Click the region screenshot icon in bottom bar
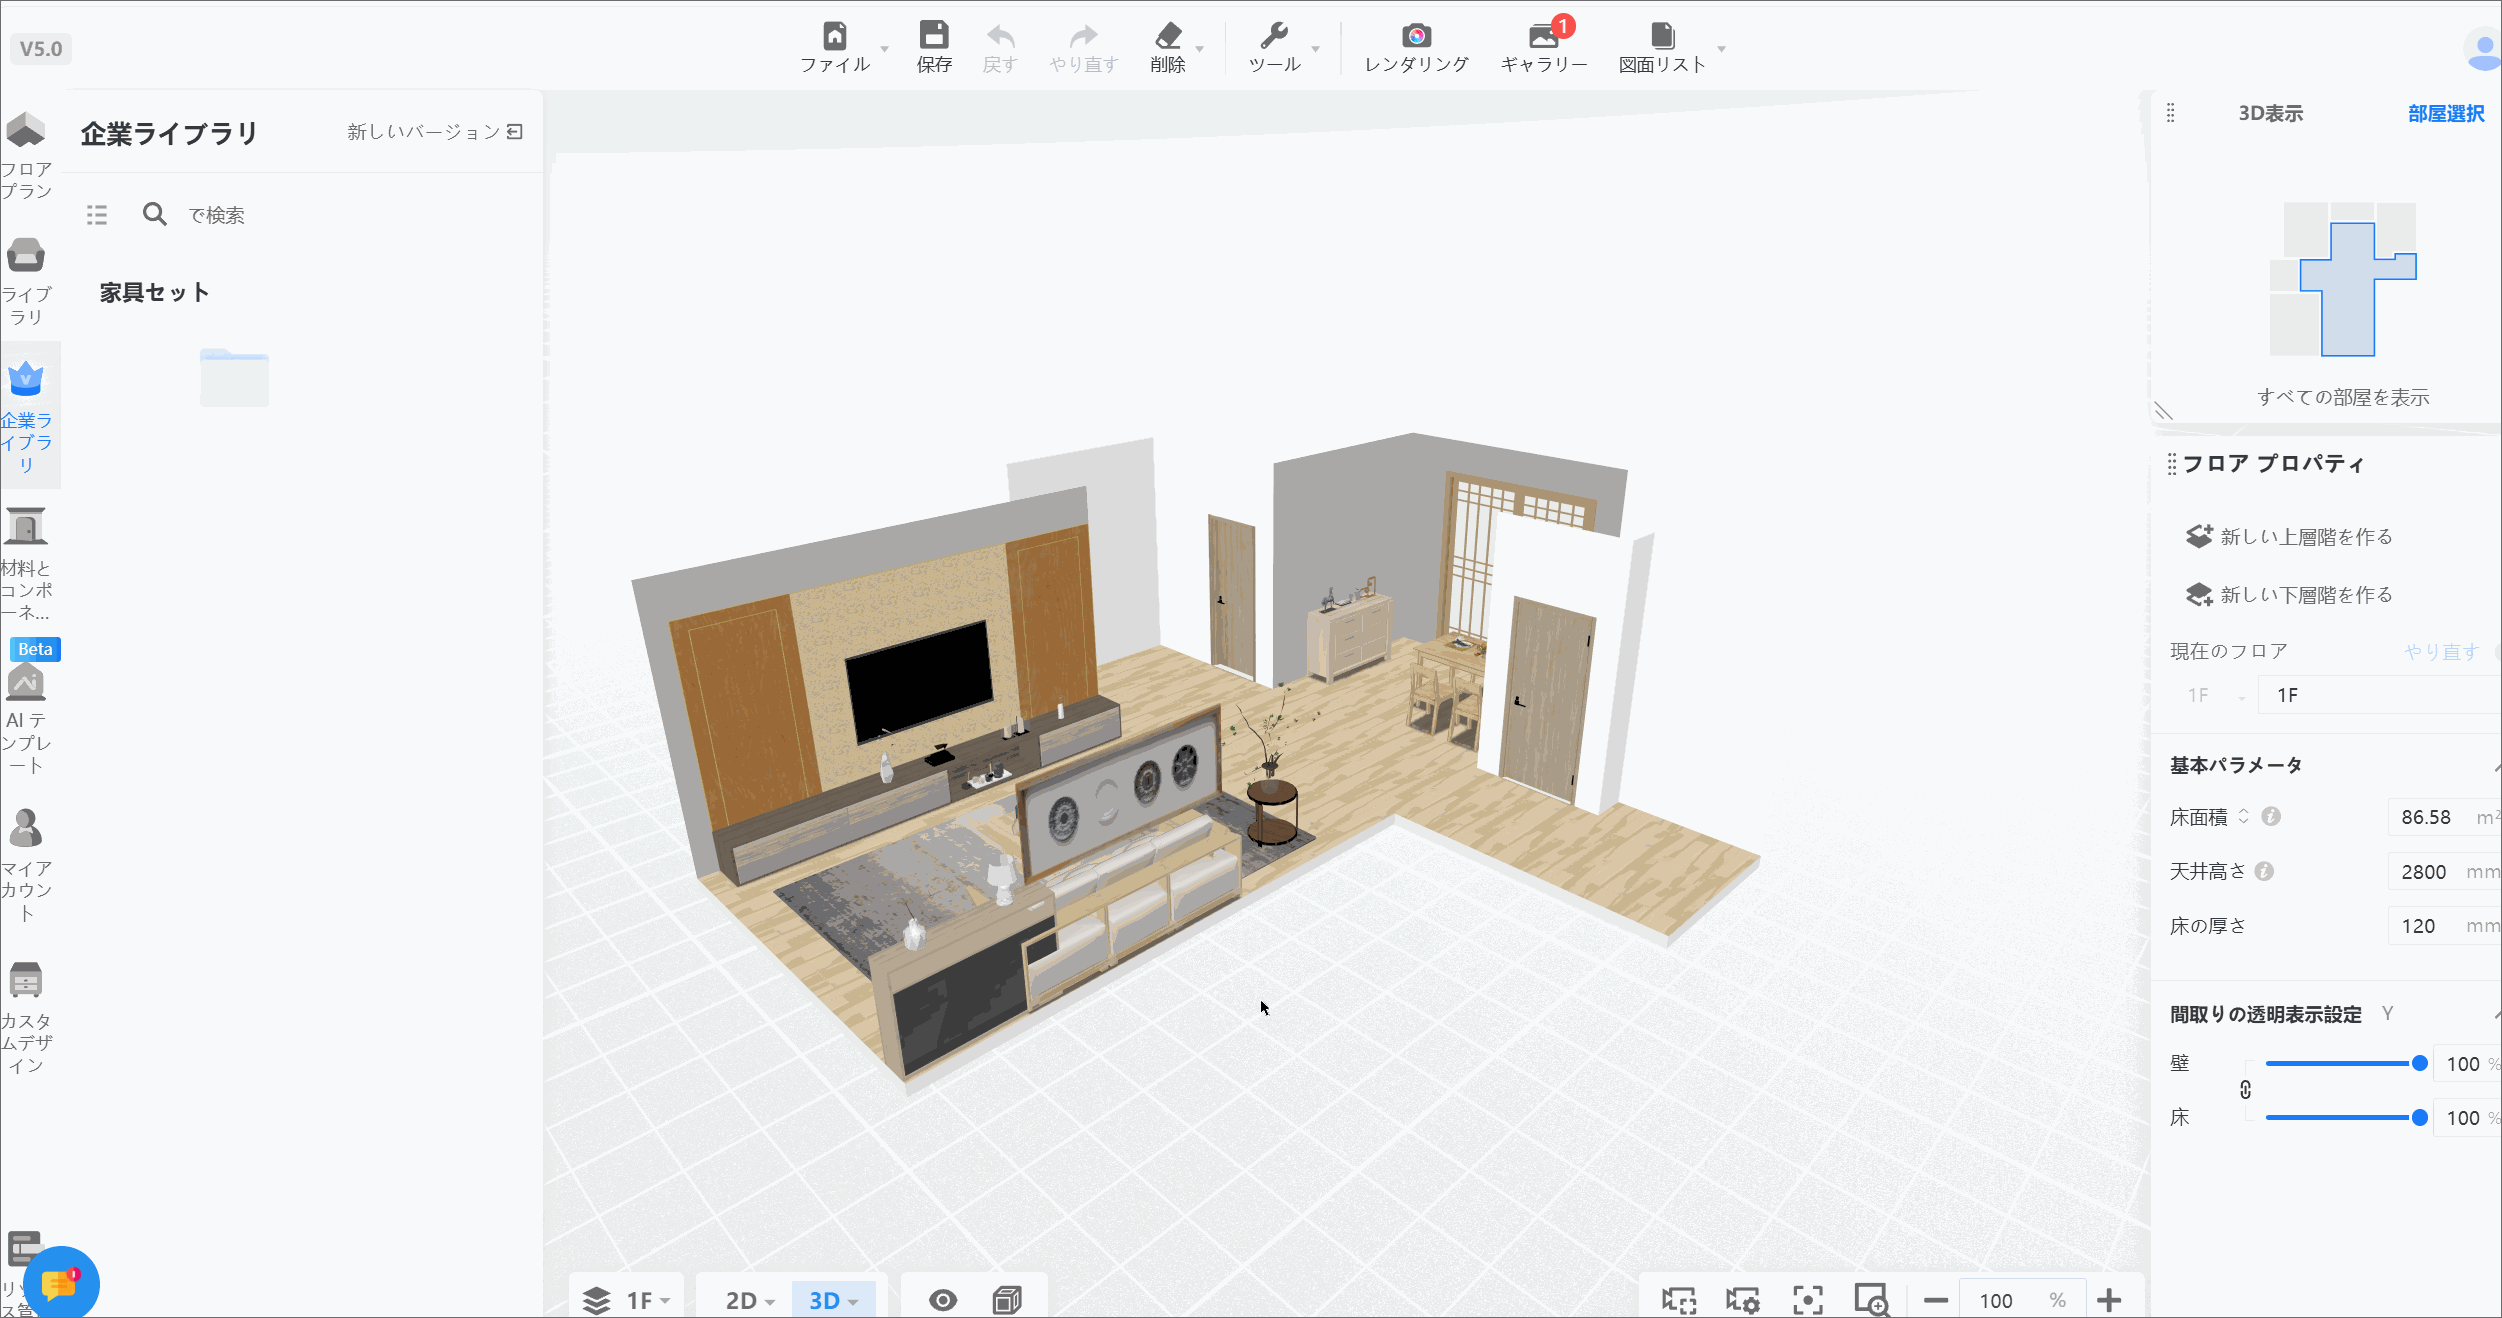Screen dimensions: 2502x1318 1679,1300
